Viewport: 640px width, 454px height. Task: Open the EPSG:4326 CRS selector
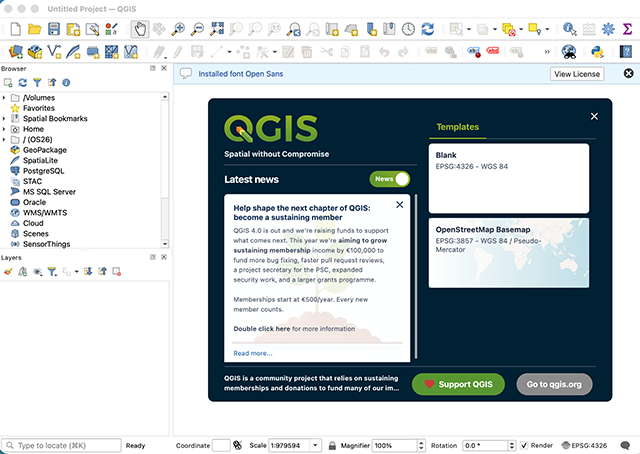(x=584, y=445)
